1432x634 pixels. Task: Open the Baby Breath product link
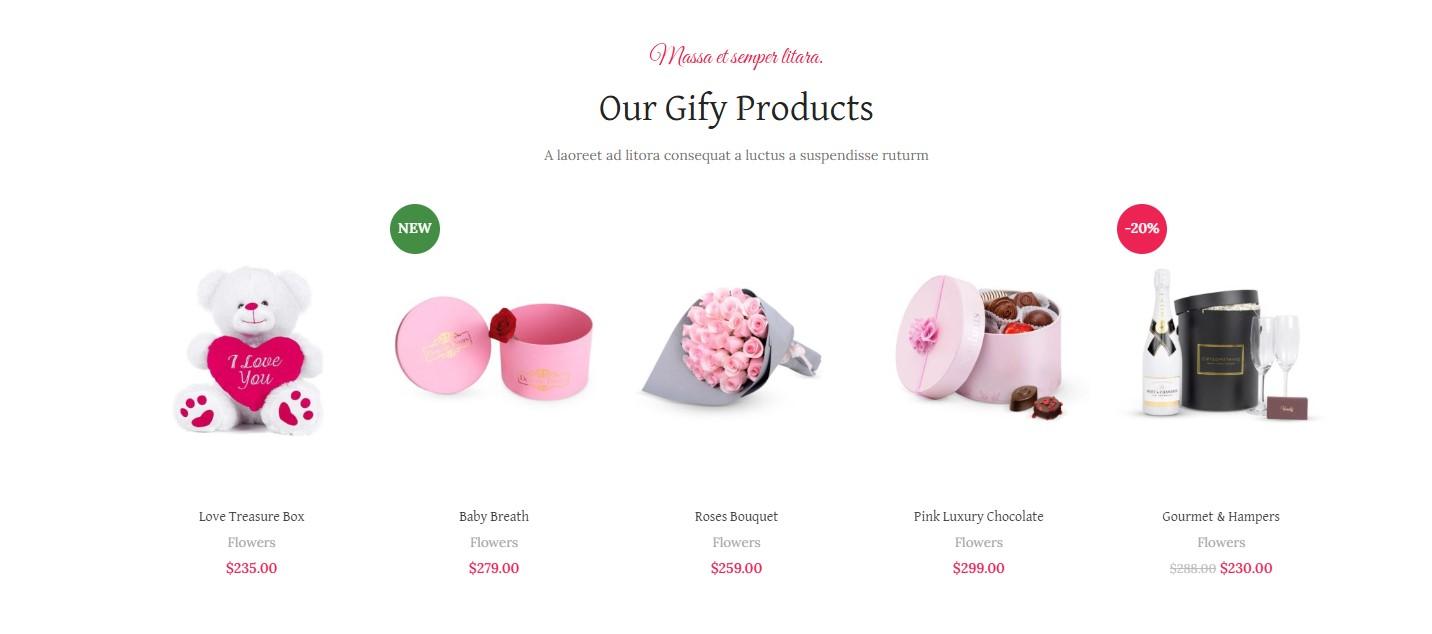[494, 516]
